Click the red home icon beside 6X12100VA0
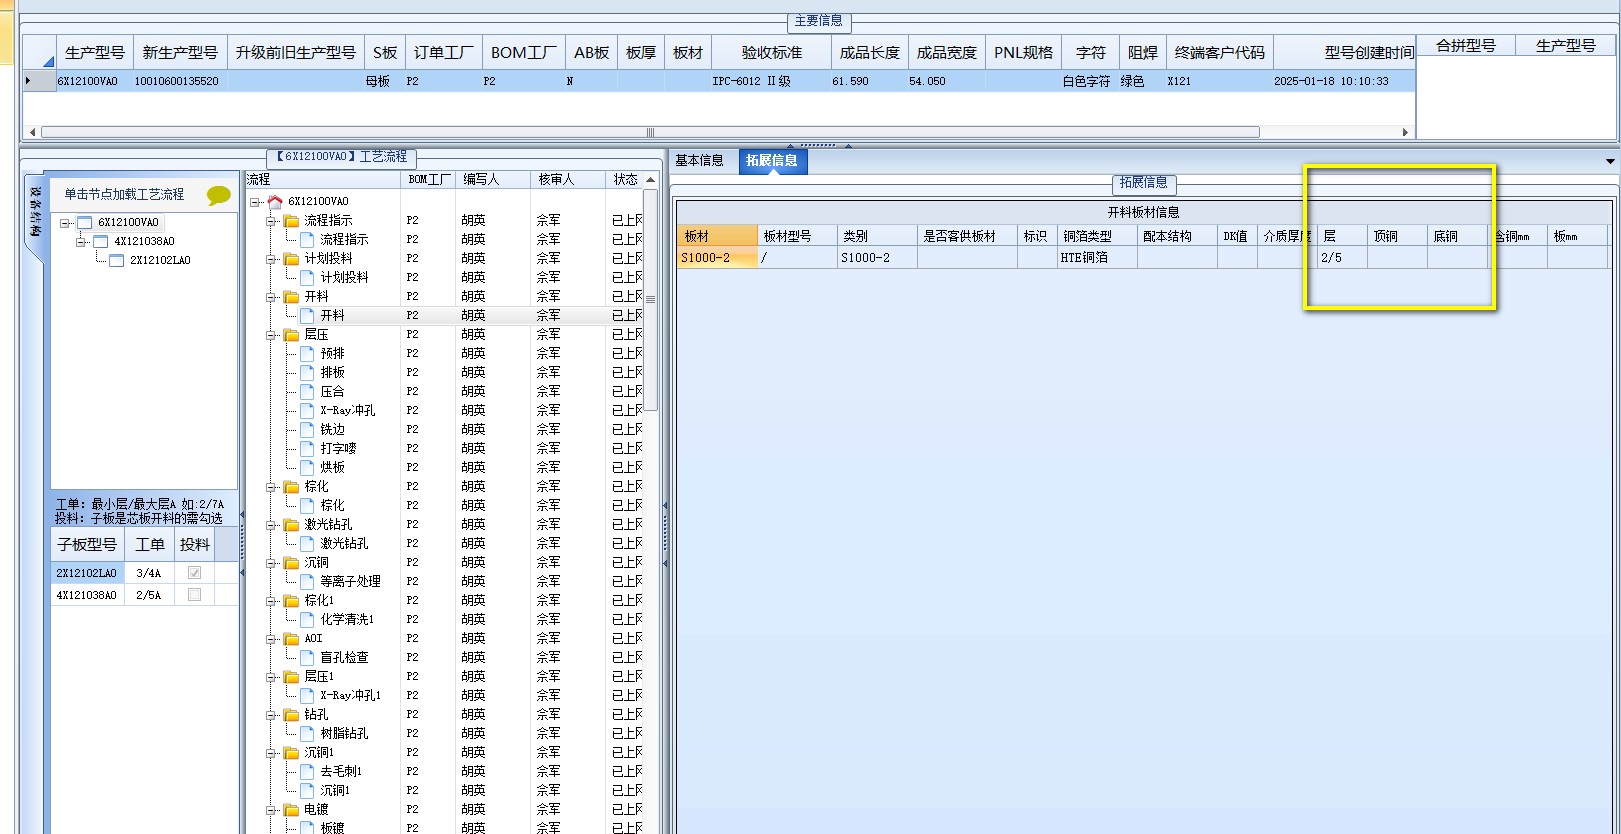This screenshot has height=834, width=1621. pos(275,201)
